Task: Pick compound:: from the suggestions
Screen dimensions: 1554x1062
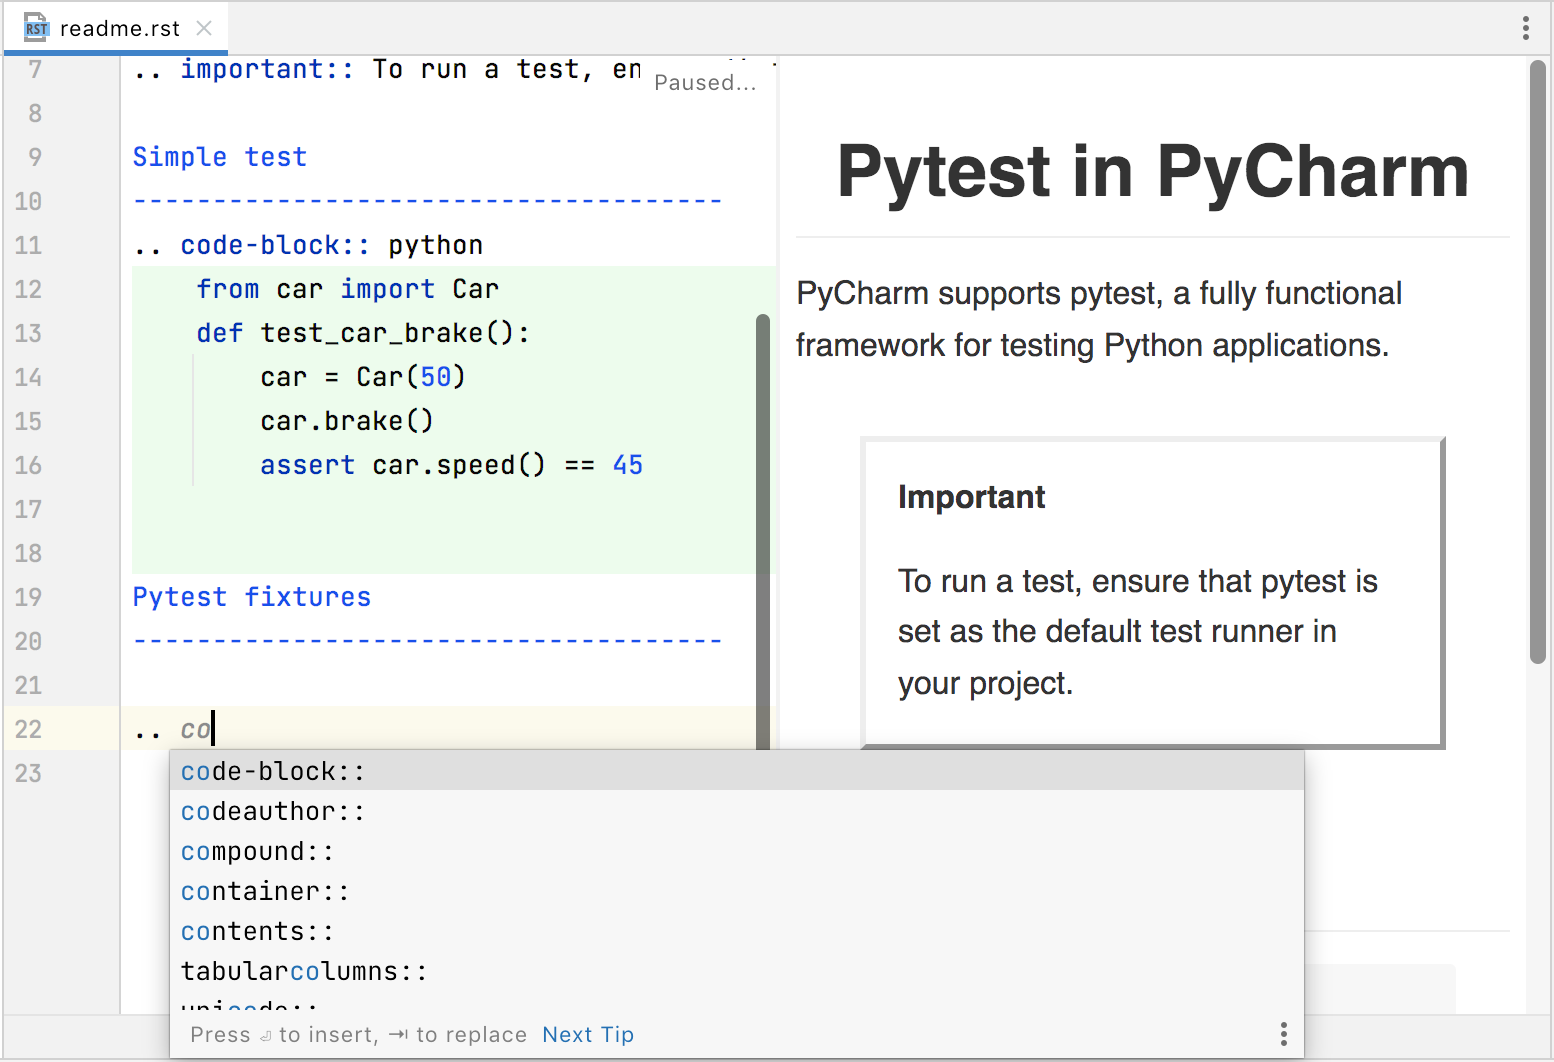Action: click(257, 851)
